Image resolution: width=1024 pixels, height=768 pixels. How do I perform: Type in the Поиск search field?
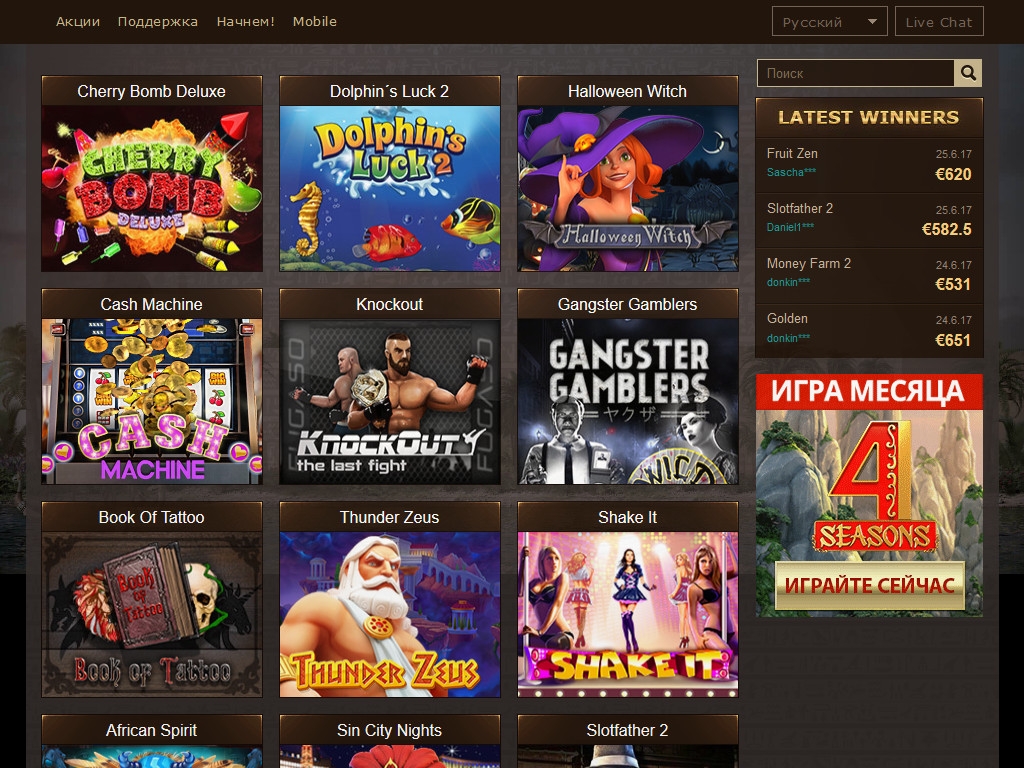tap(855, 73)
